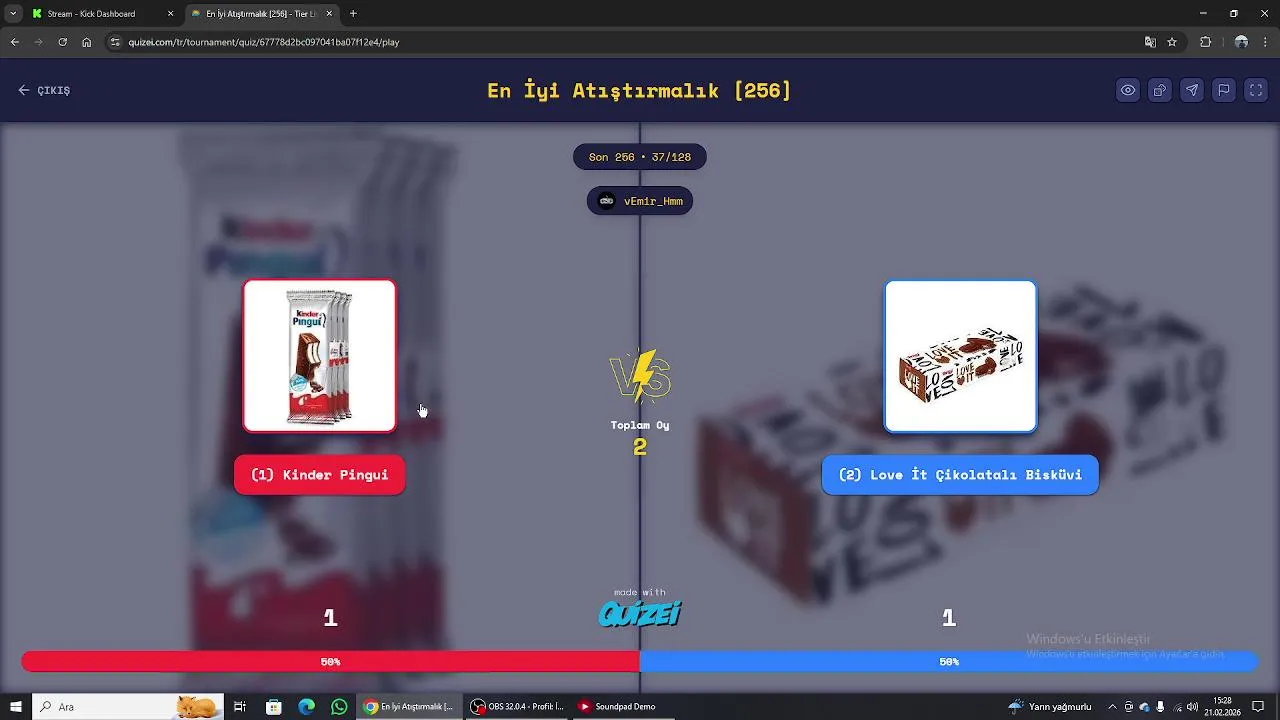Close the Stream - Kick Dashboard tab
1280x720 pixels.
[x=170, y=14]
